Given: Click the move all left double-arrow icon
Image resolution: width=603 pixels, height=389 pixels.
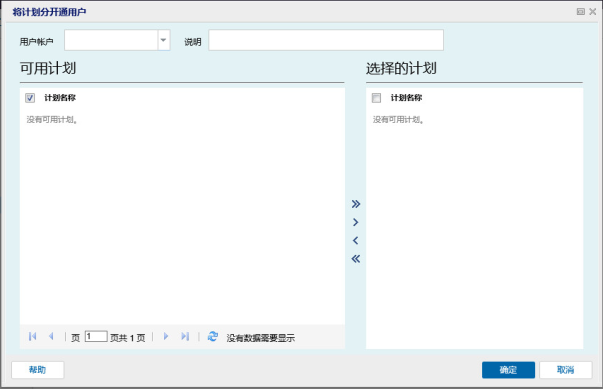Looking at the screenshot, I should click(356, 259).
